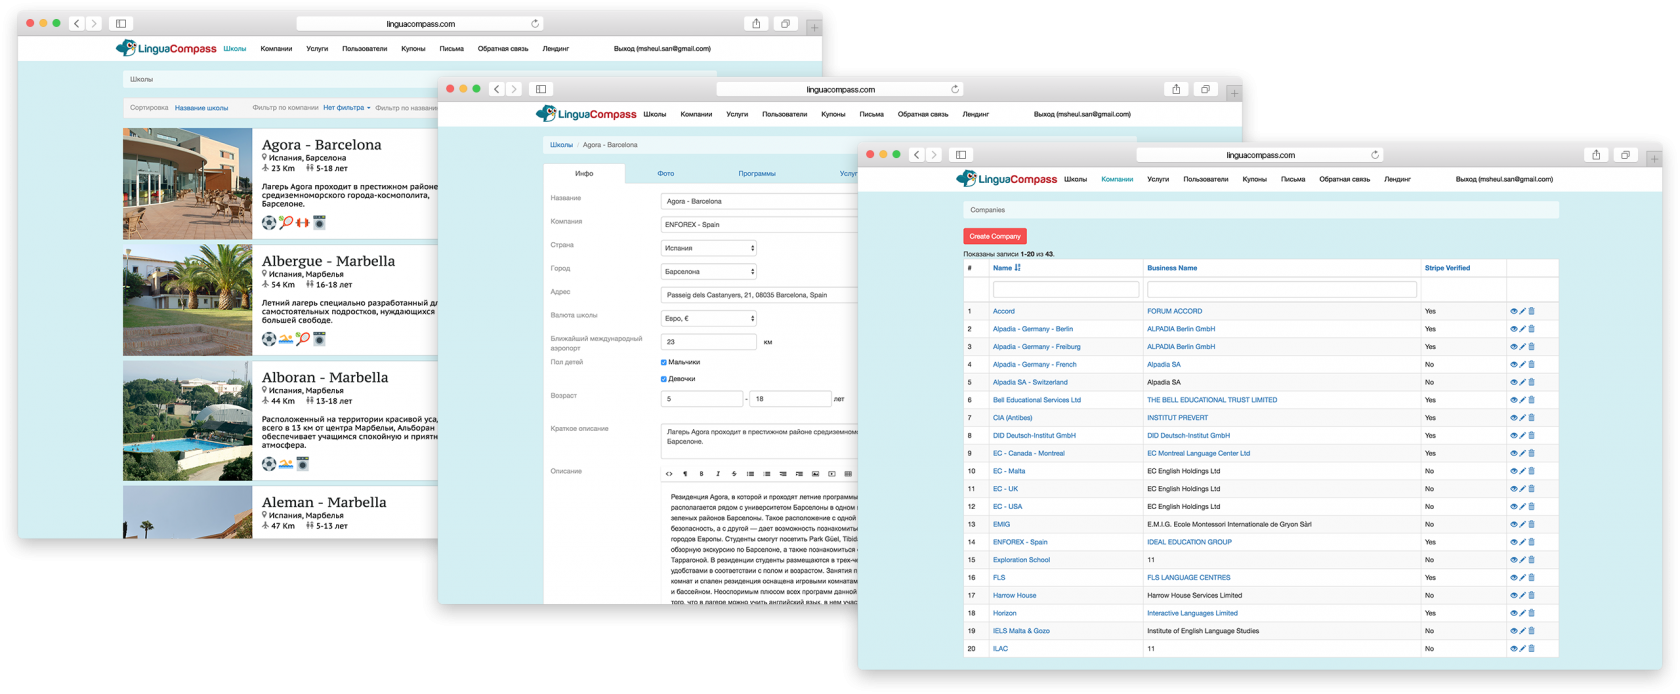Click the HTML code icon in description editor
The image size is (1680, 694).
tap(669, 474)
